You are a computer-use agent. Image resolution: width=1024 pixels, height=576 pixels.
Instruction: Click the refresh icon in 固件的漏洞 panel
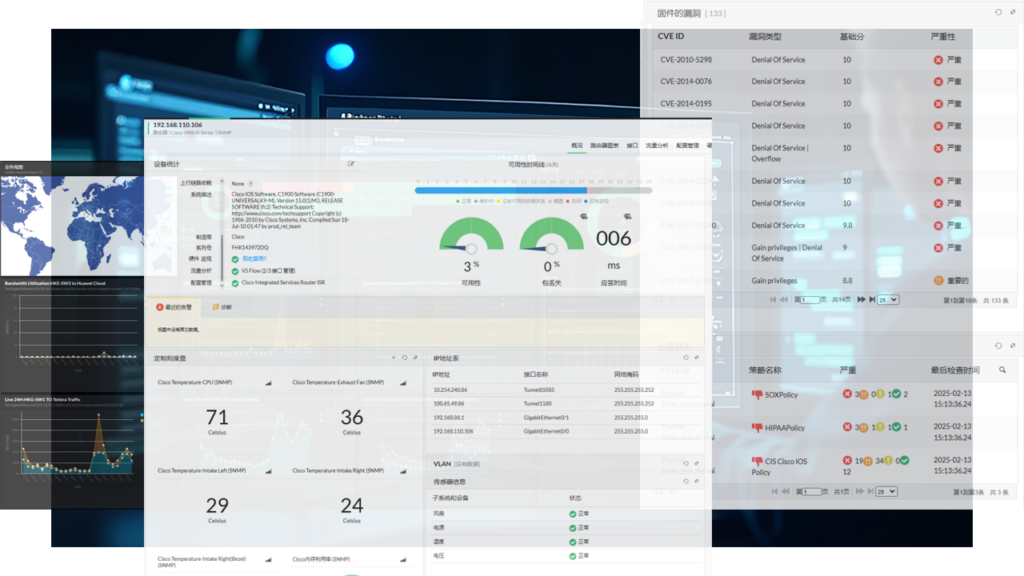coord(997,12)
